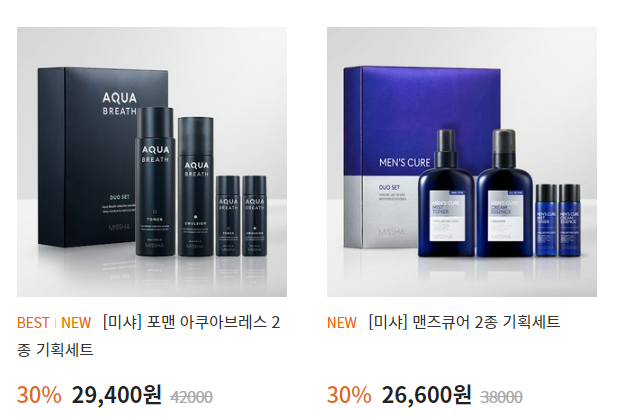Click the 26,600원 sale price

tap(427, 395)
